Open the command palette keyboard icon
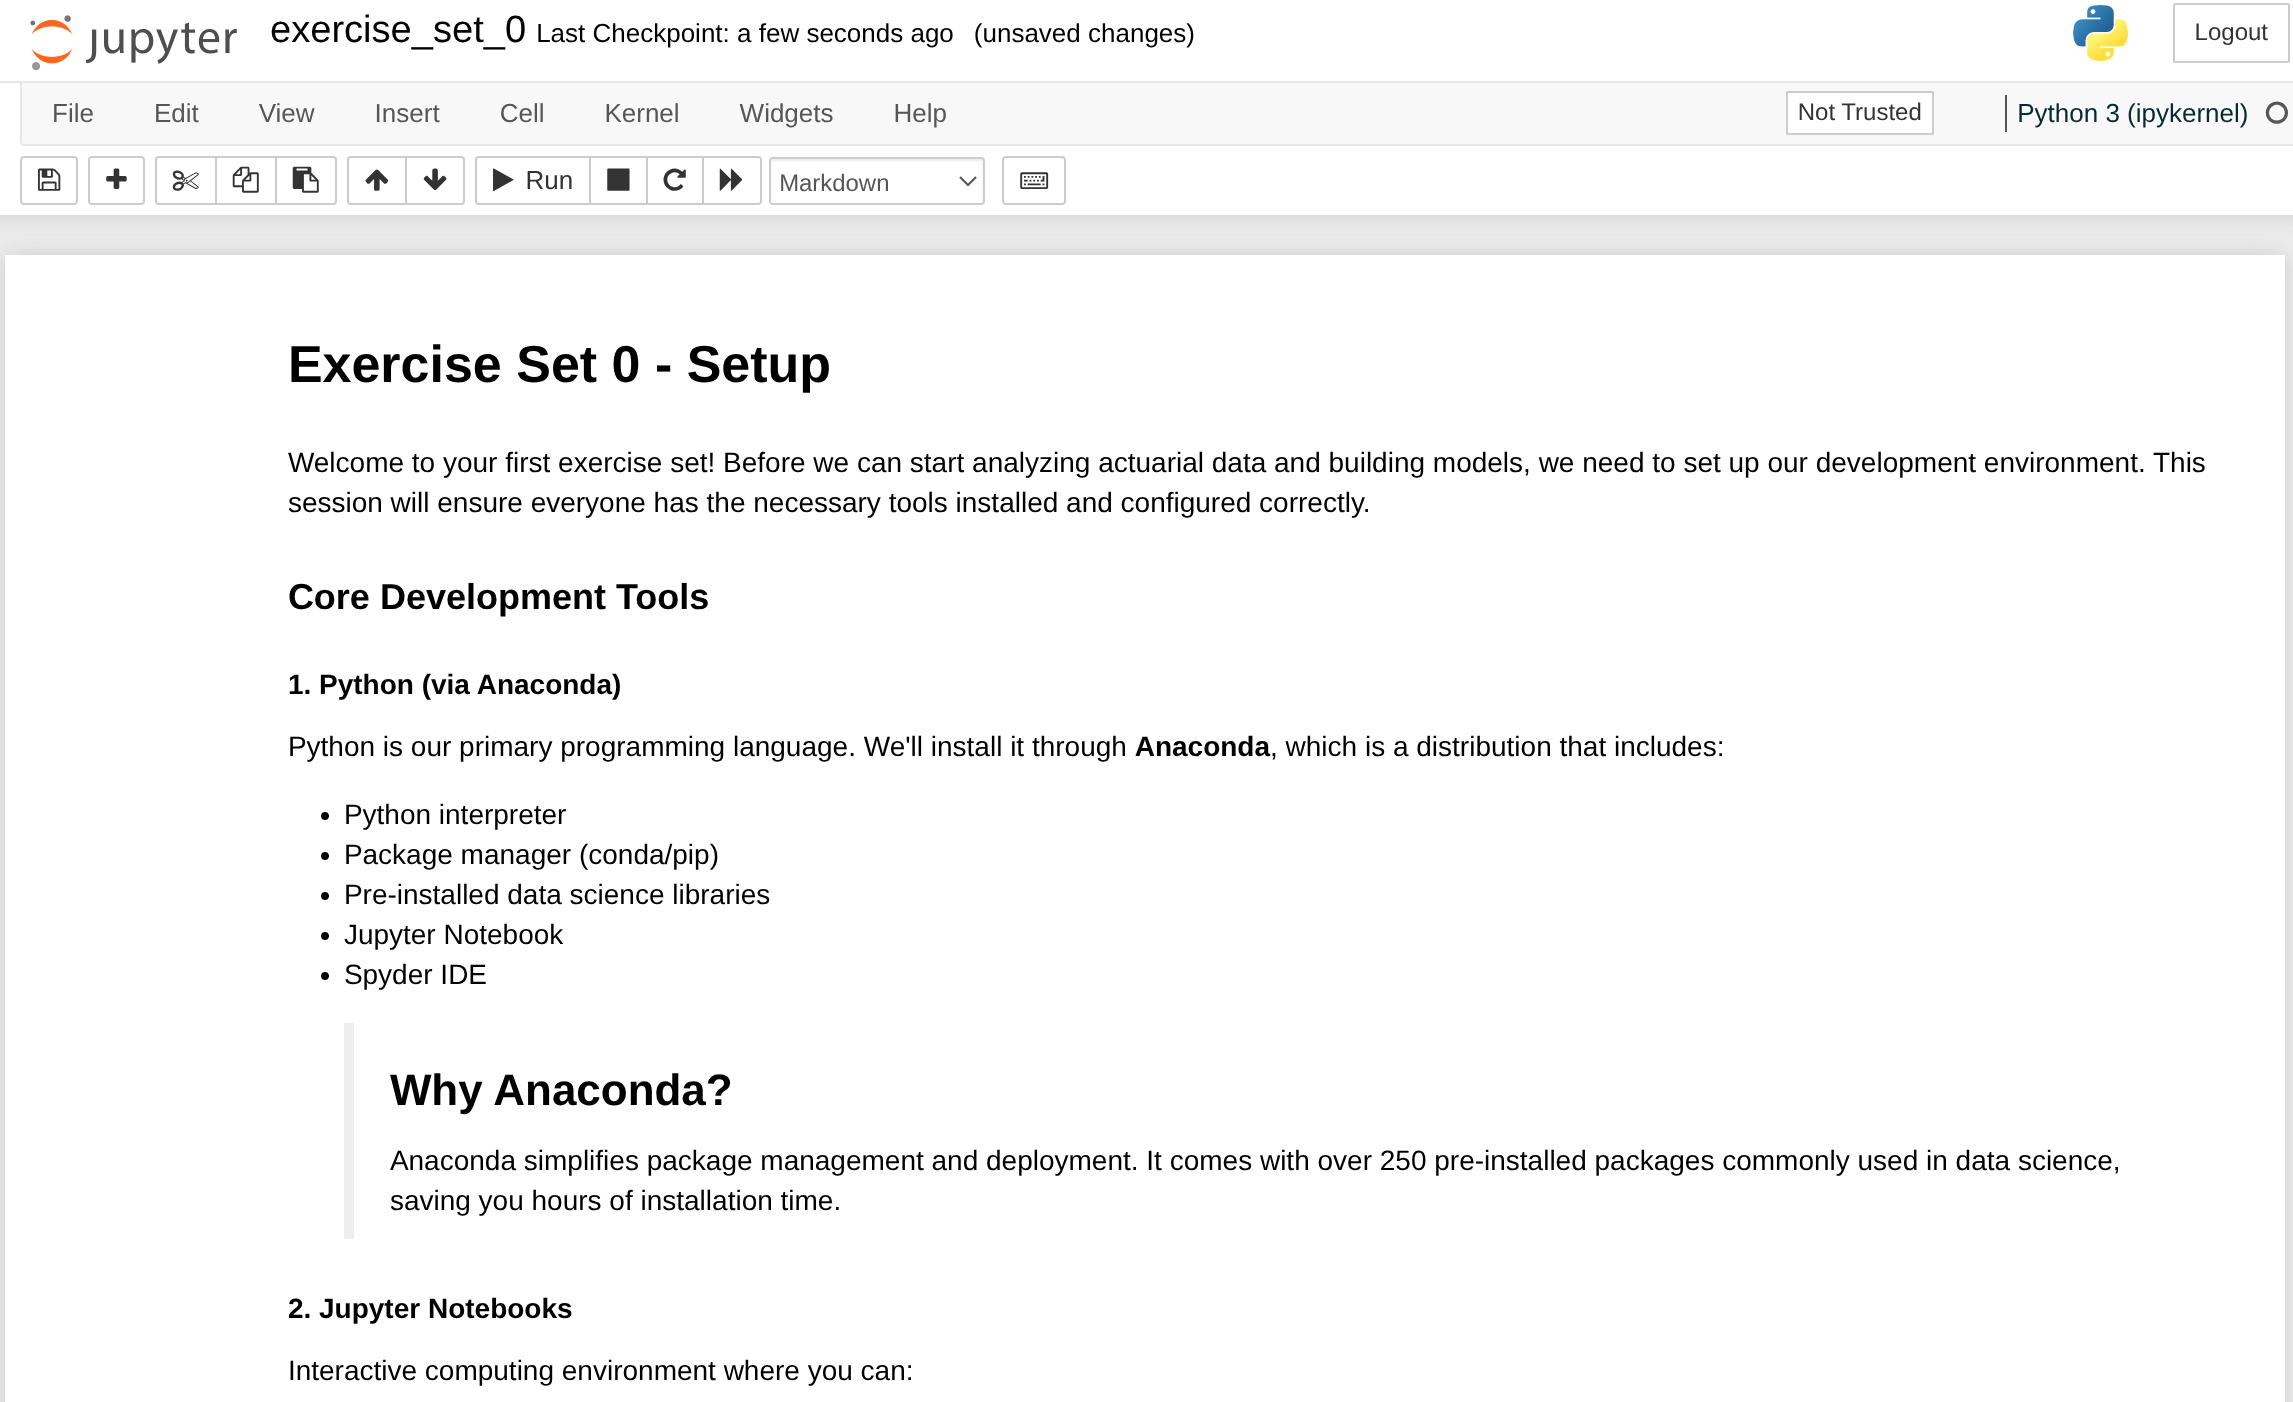Image resolution: width=2293 pixels, height=1402 pixels. click(x=1033, y=180)
